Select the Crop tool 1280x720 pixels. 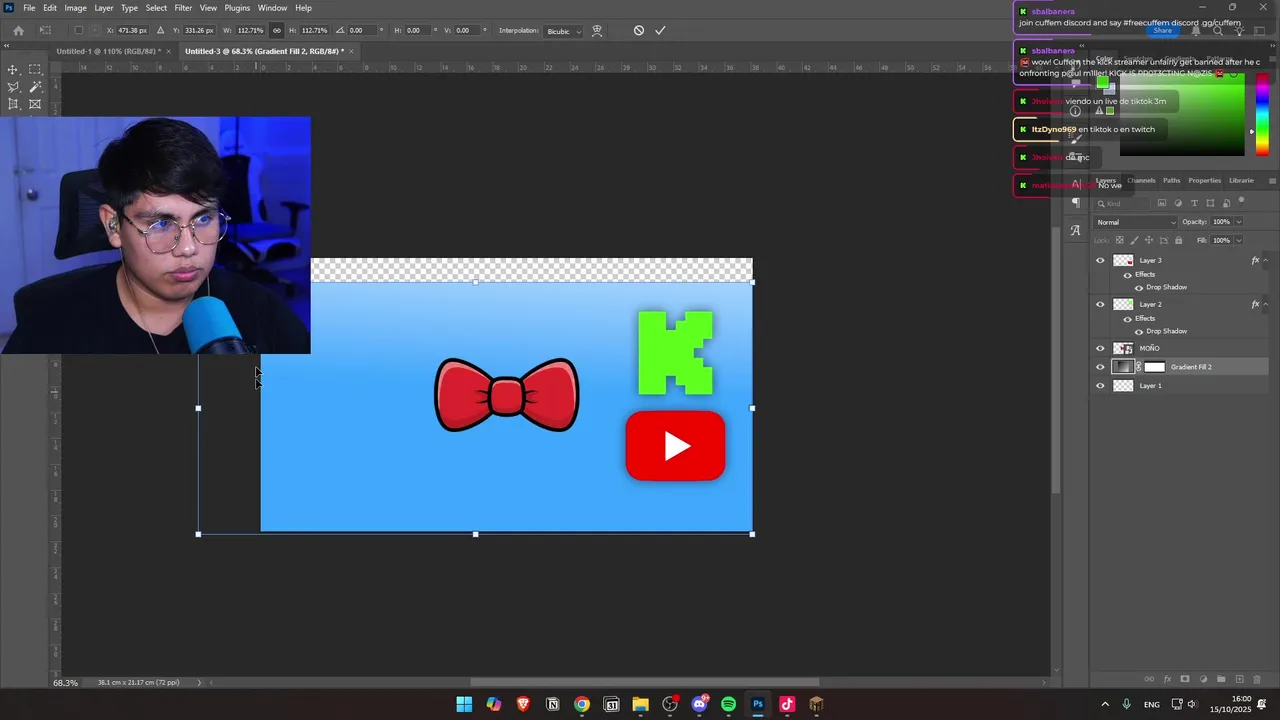pyautogui.click(x=13, y=104)
